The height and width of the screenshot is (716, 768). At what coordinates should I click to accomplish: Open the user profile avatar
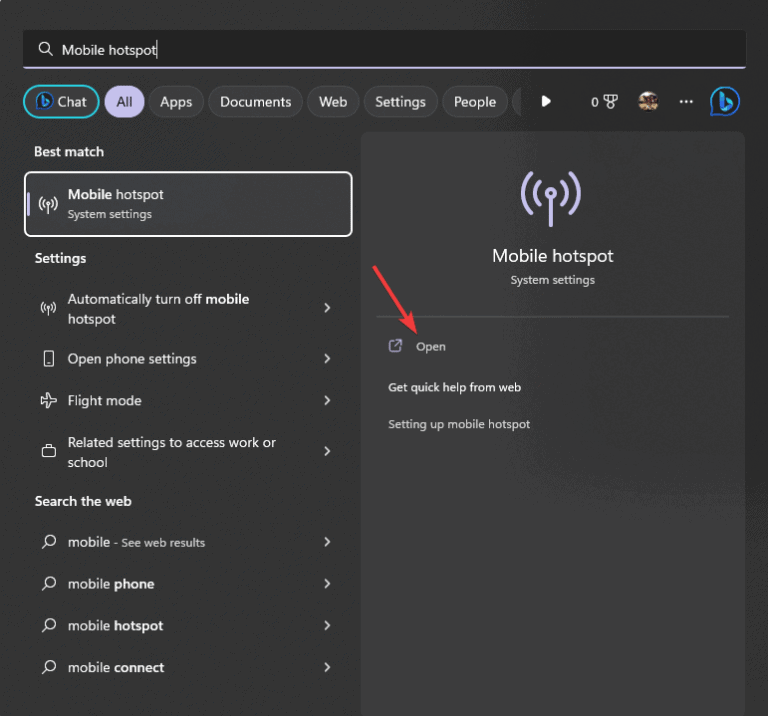pyautogui.click(x=648, y=101)
